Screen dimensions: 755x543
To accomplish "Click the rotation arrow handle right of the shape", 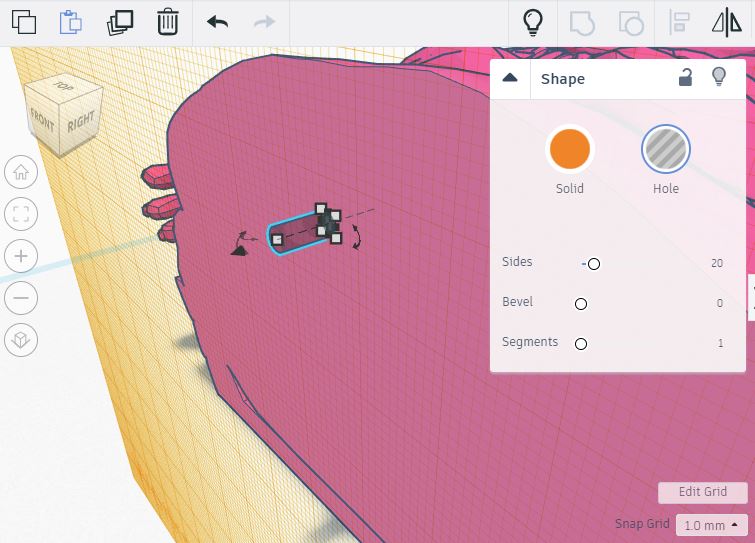I will pyautogui.click(x=356, y=237).
